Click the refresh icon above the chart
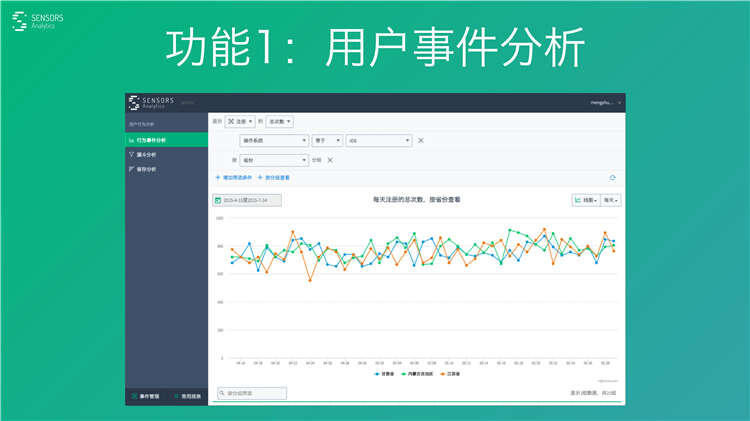The width and height of the screenshot is (750, 421). (612, 178)
